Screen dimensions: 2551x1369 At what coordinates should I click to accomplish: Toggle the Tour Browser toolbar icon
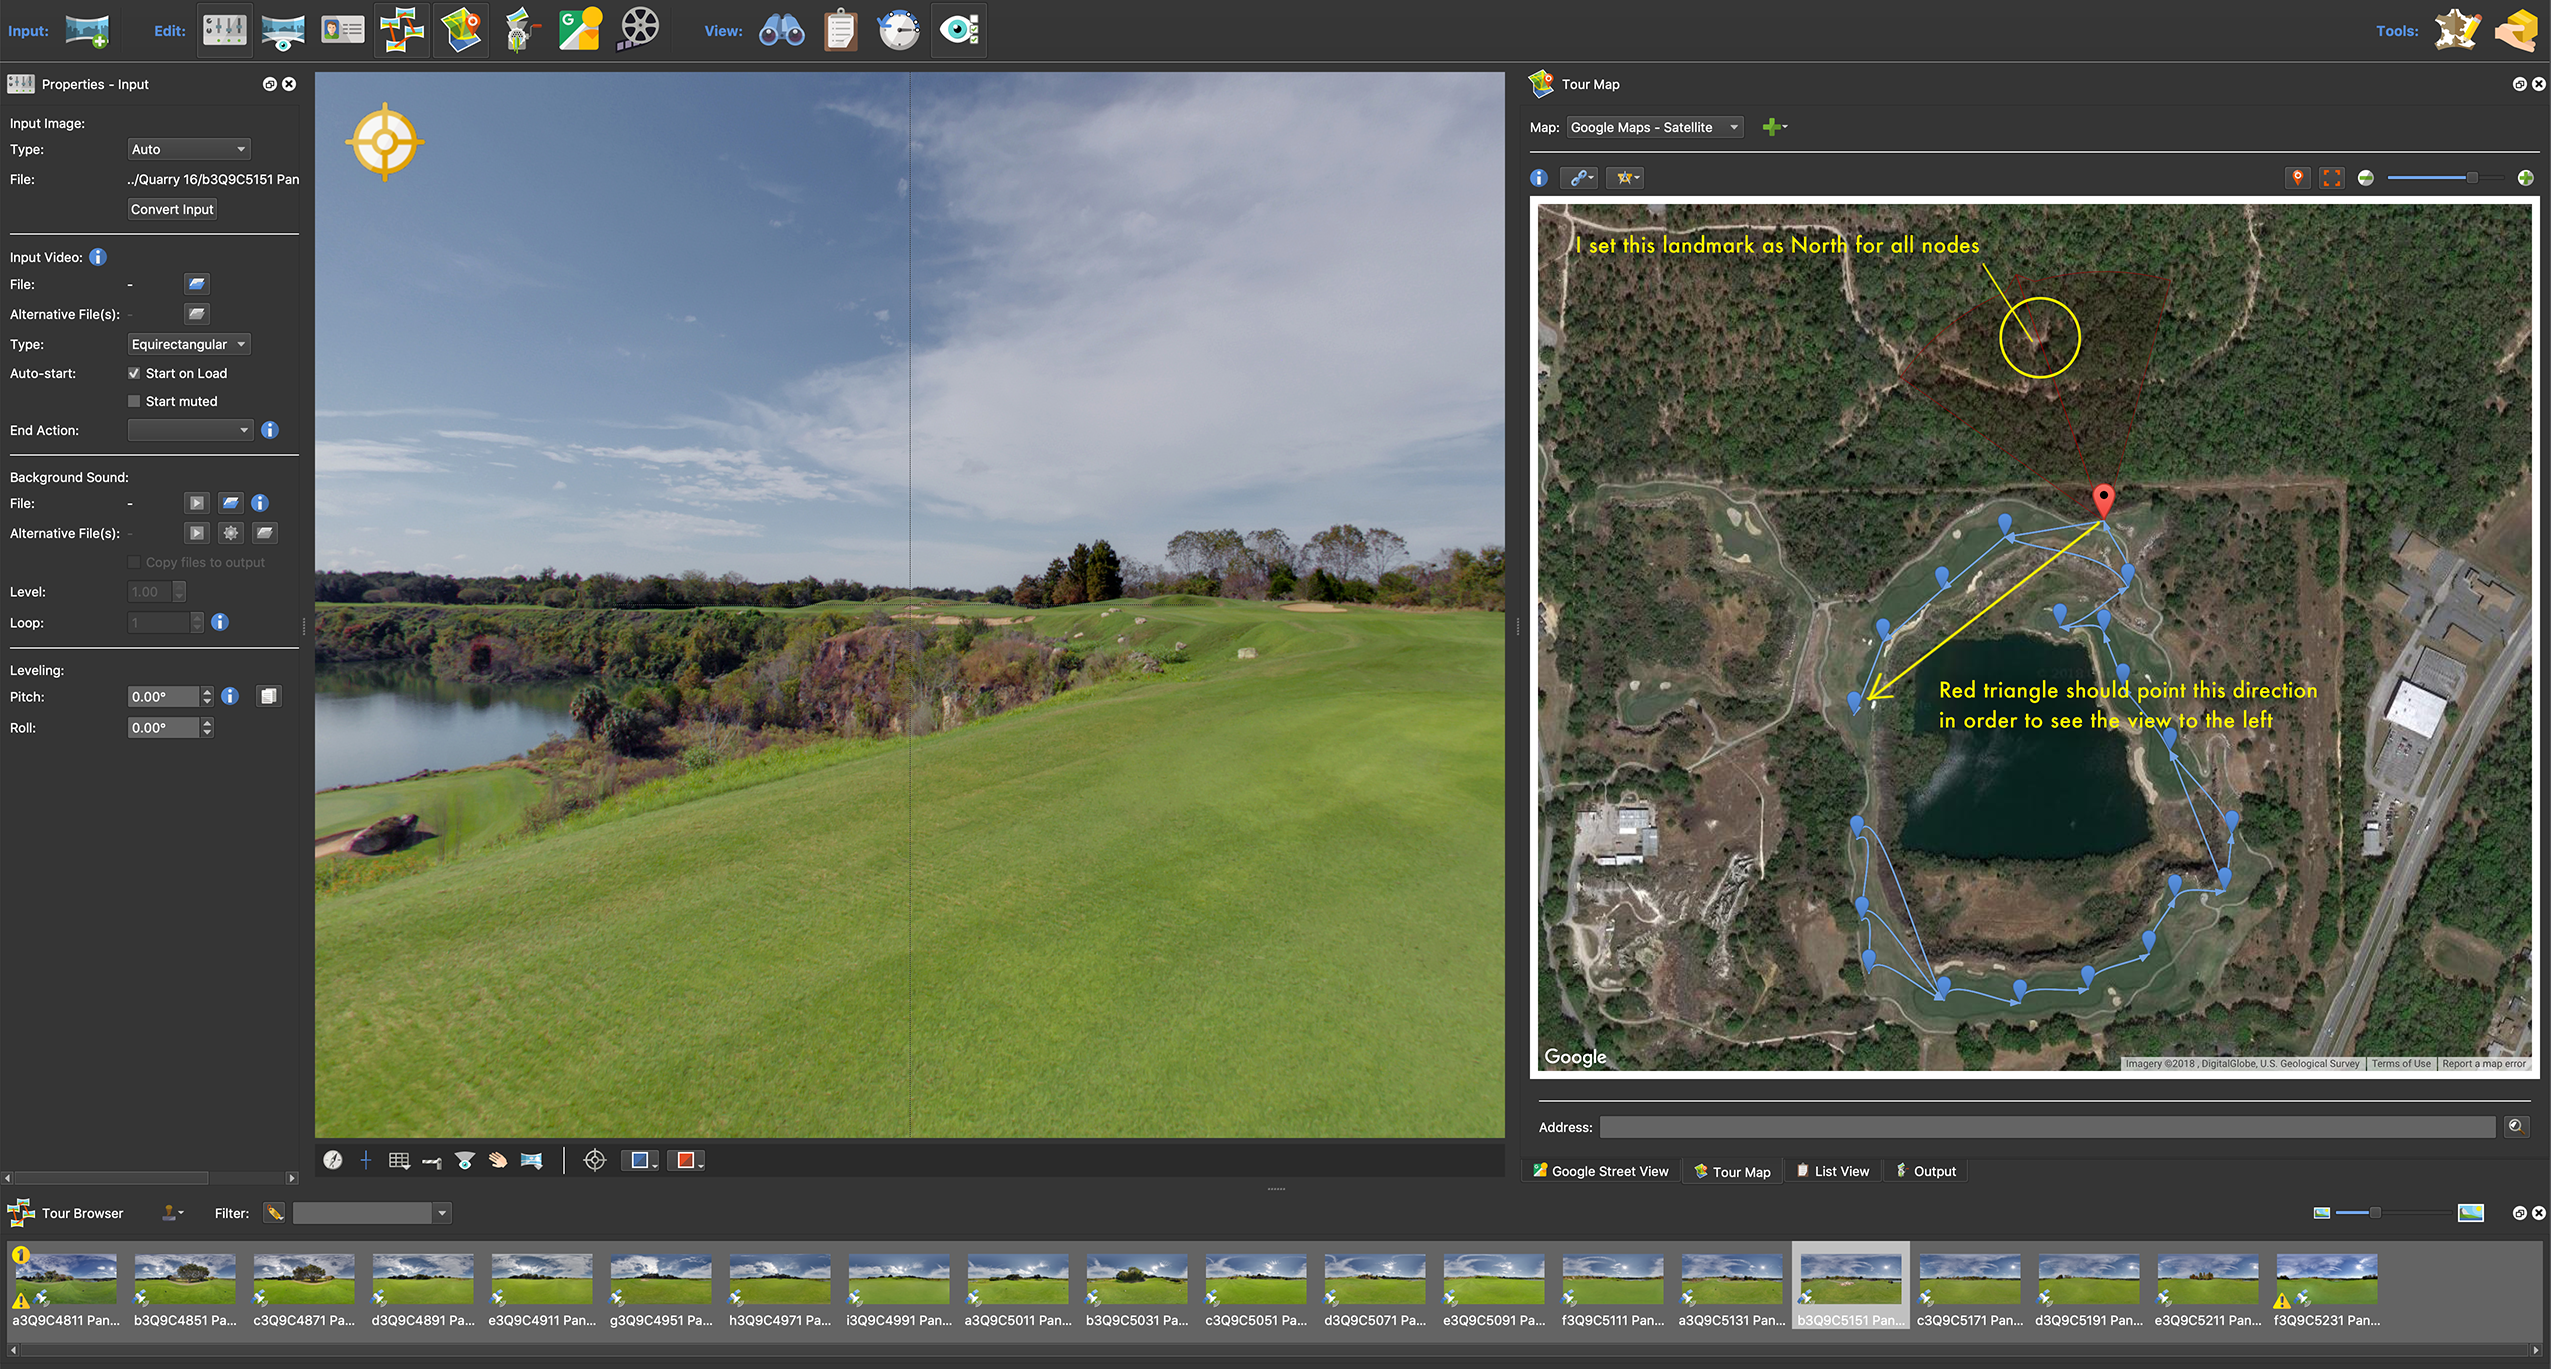(402, 30)
